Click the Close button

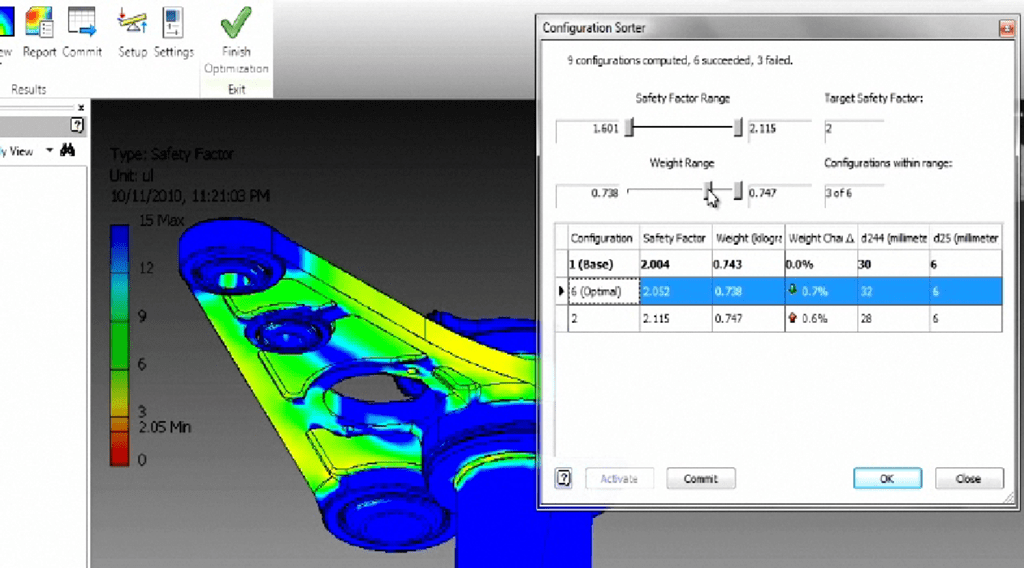click(x=968, y=479)
